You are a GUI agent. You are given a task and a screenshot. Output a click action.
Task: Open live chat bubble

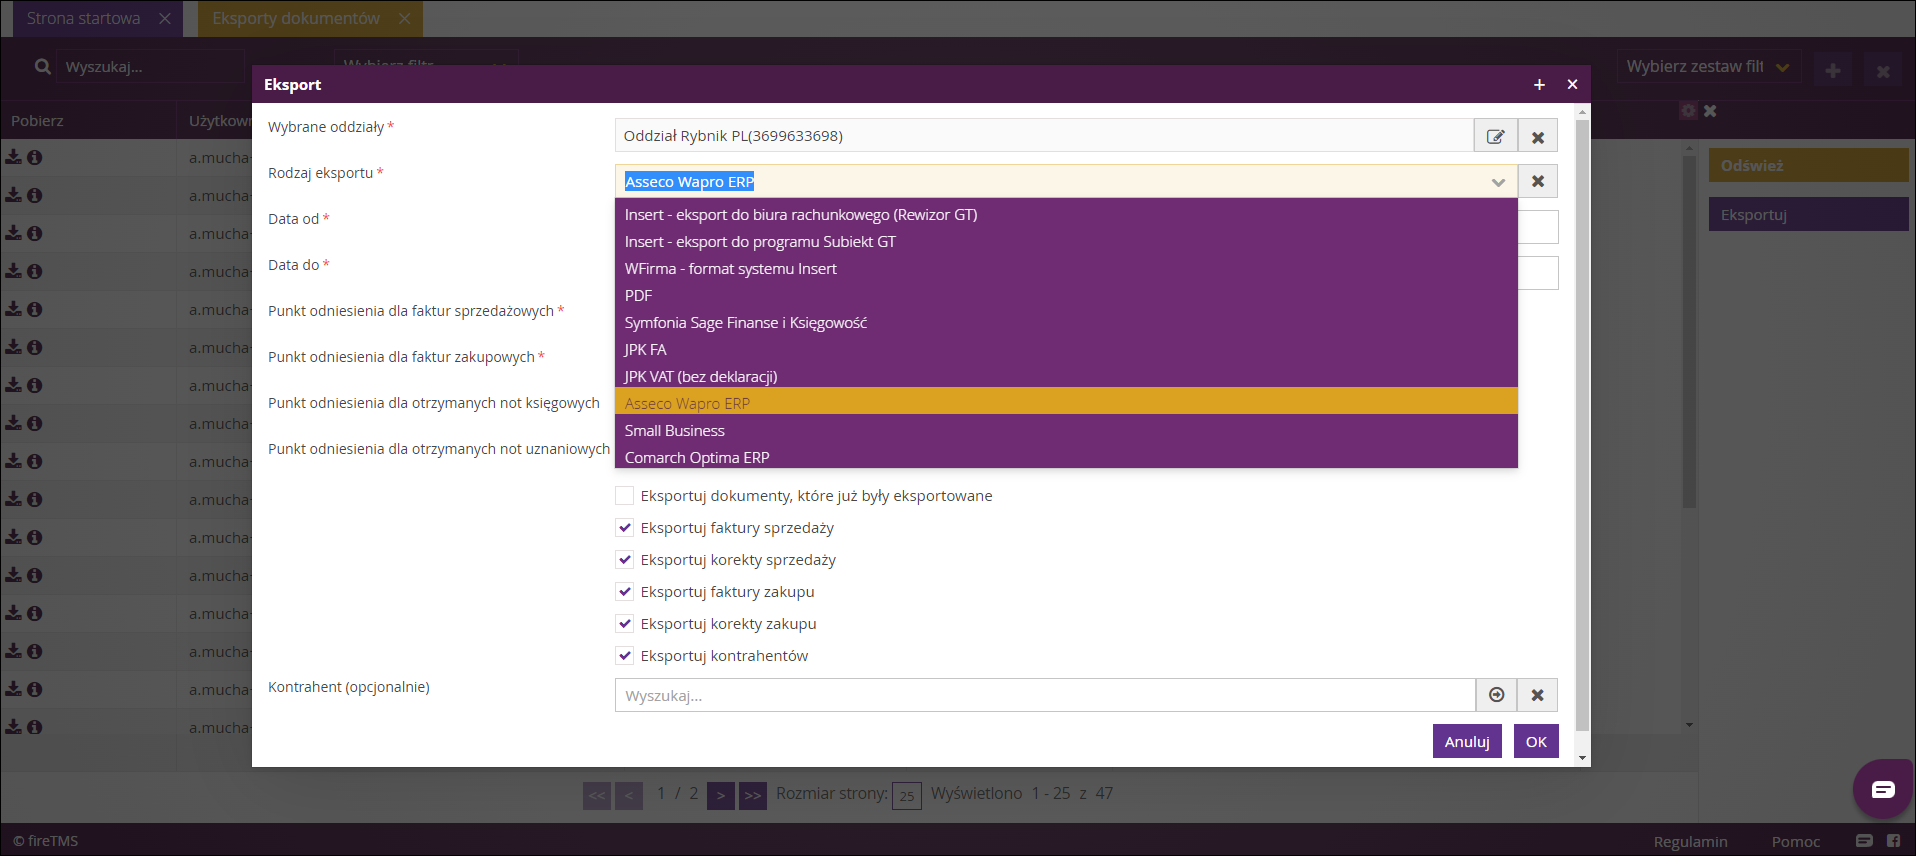point(1883,789)
